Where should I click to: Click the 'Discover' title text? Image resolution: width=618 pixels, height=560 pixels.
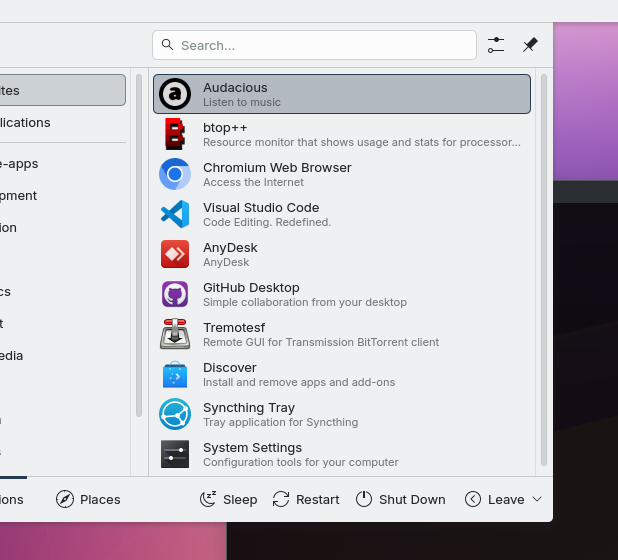(x=229, y=368)
